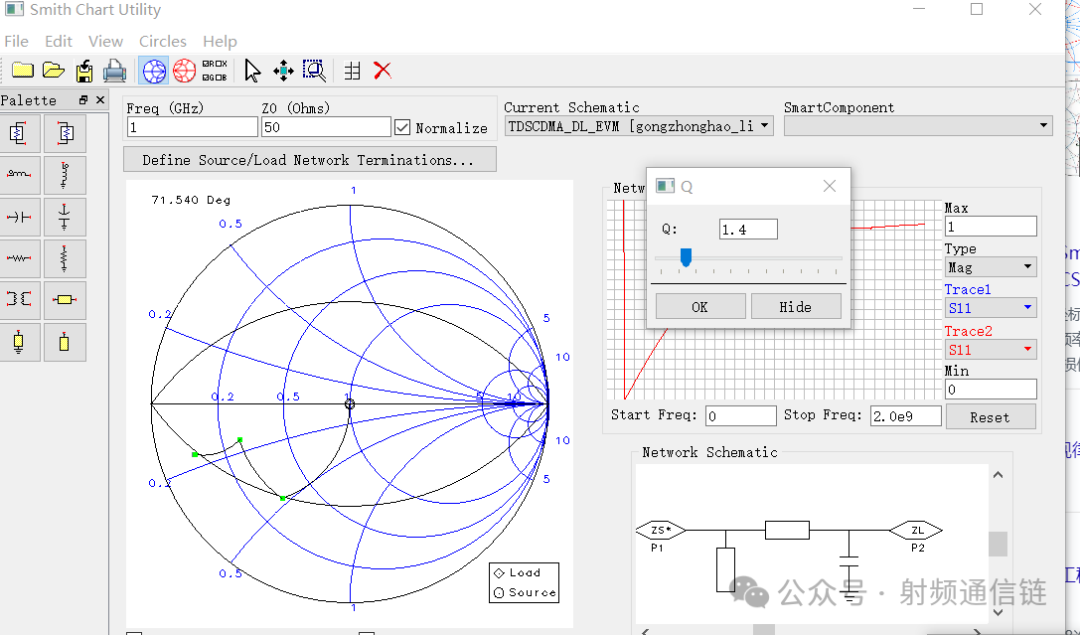Viewport: 1080px width, 635px height.
Task: Click the Print toolbar icon
Action: click(x=114, y=71)
